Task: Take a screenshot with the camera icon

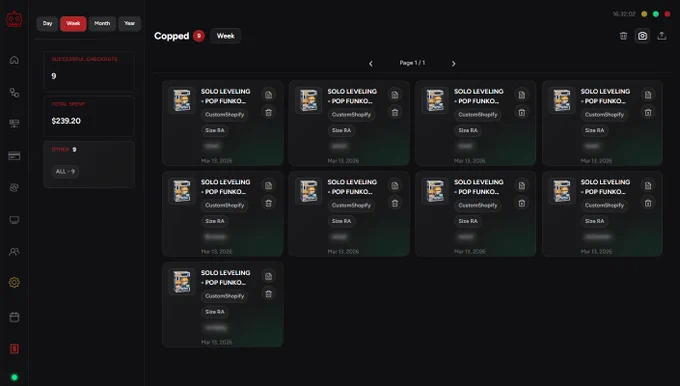Action: (642, 36)
